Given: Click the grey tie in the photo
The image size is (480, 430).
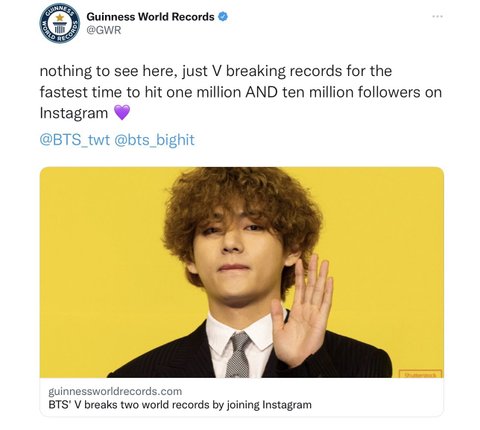Looking at the screenshot, I should [x=237, y=355].
